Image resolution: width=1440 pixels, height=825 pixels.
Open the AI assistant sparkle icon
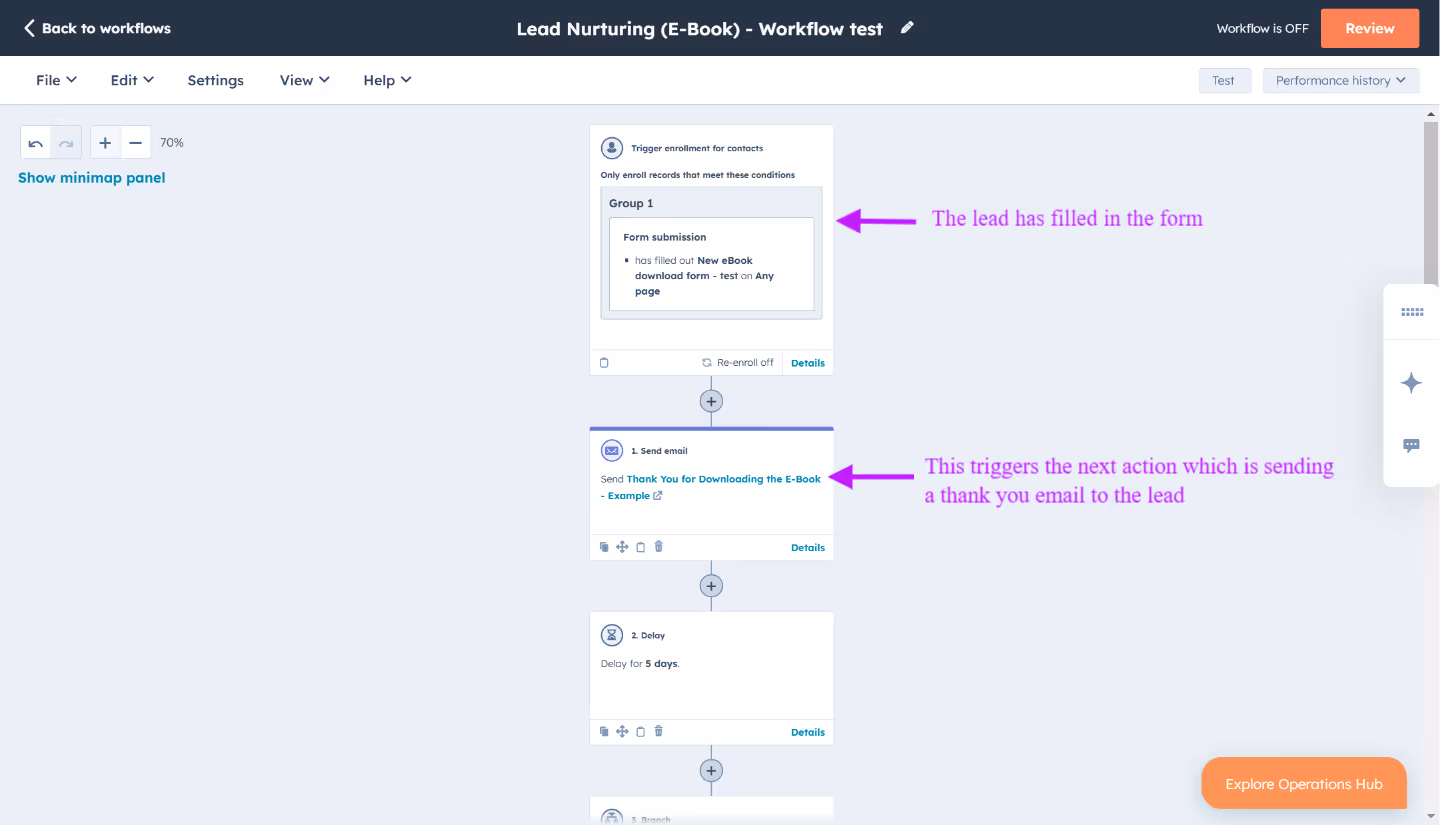1411,382
